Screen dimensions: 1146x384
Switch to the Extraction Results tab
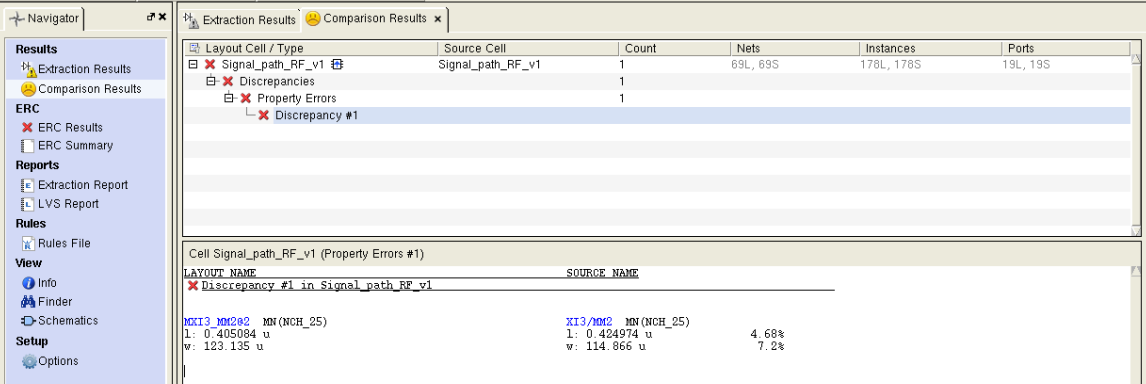[x=240, y=20]
